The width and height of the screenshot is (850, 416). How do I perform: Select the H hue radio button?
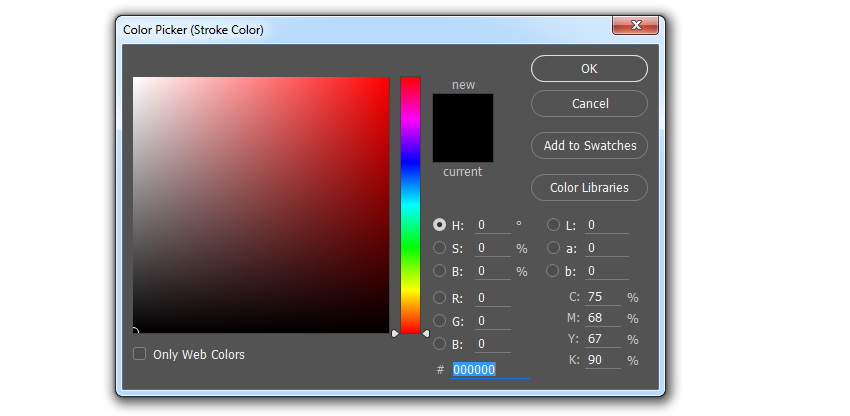click(440, 225)
